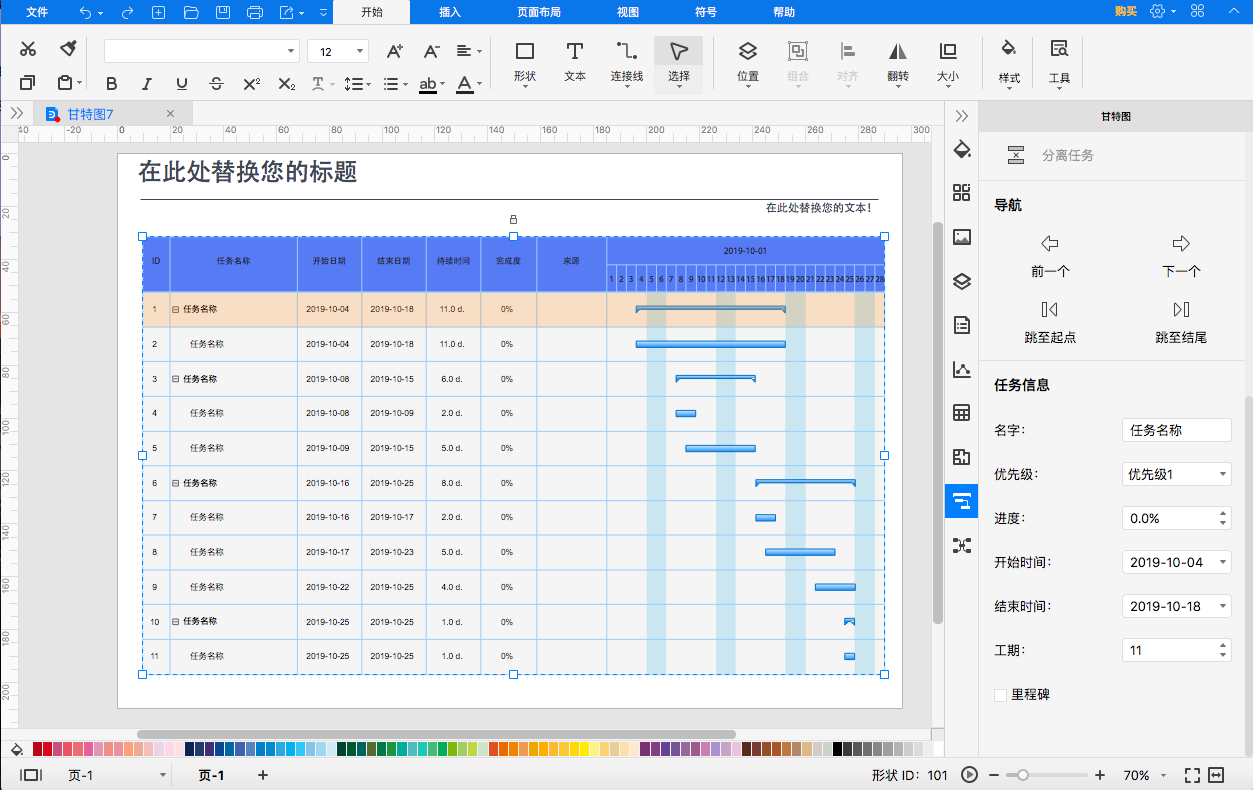Open the Connector line tool

[x=627, y=62]
